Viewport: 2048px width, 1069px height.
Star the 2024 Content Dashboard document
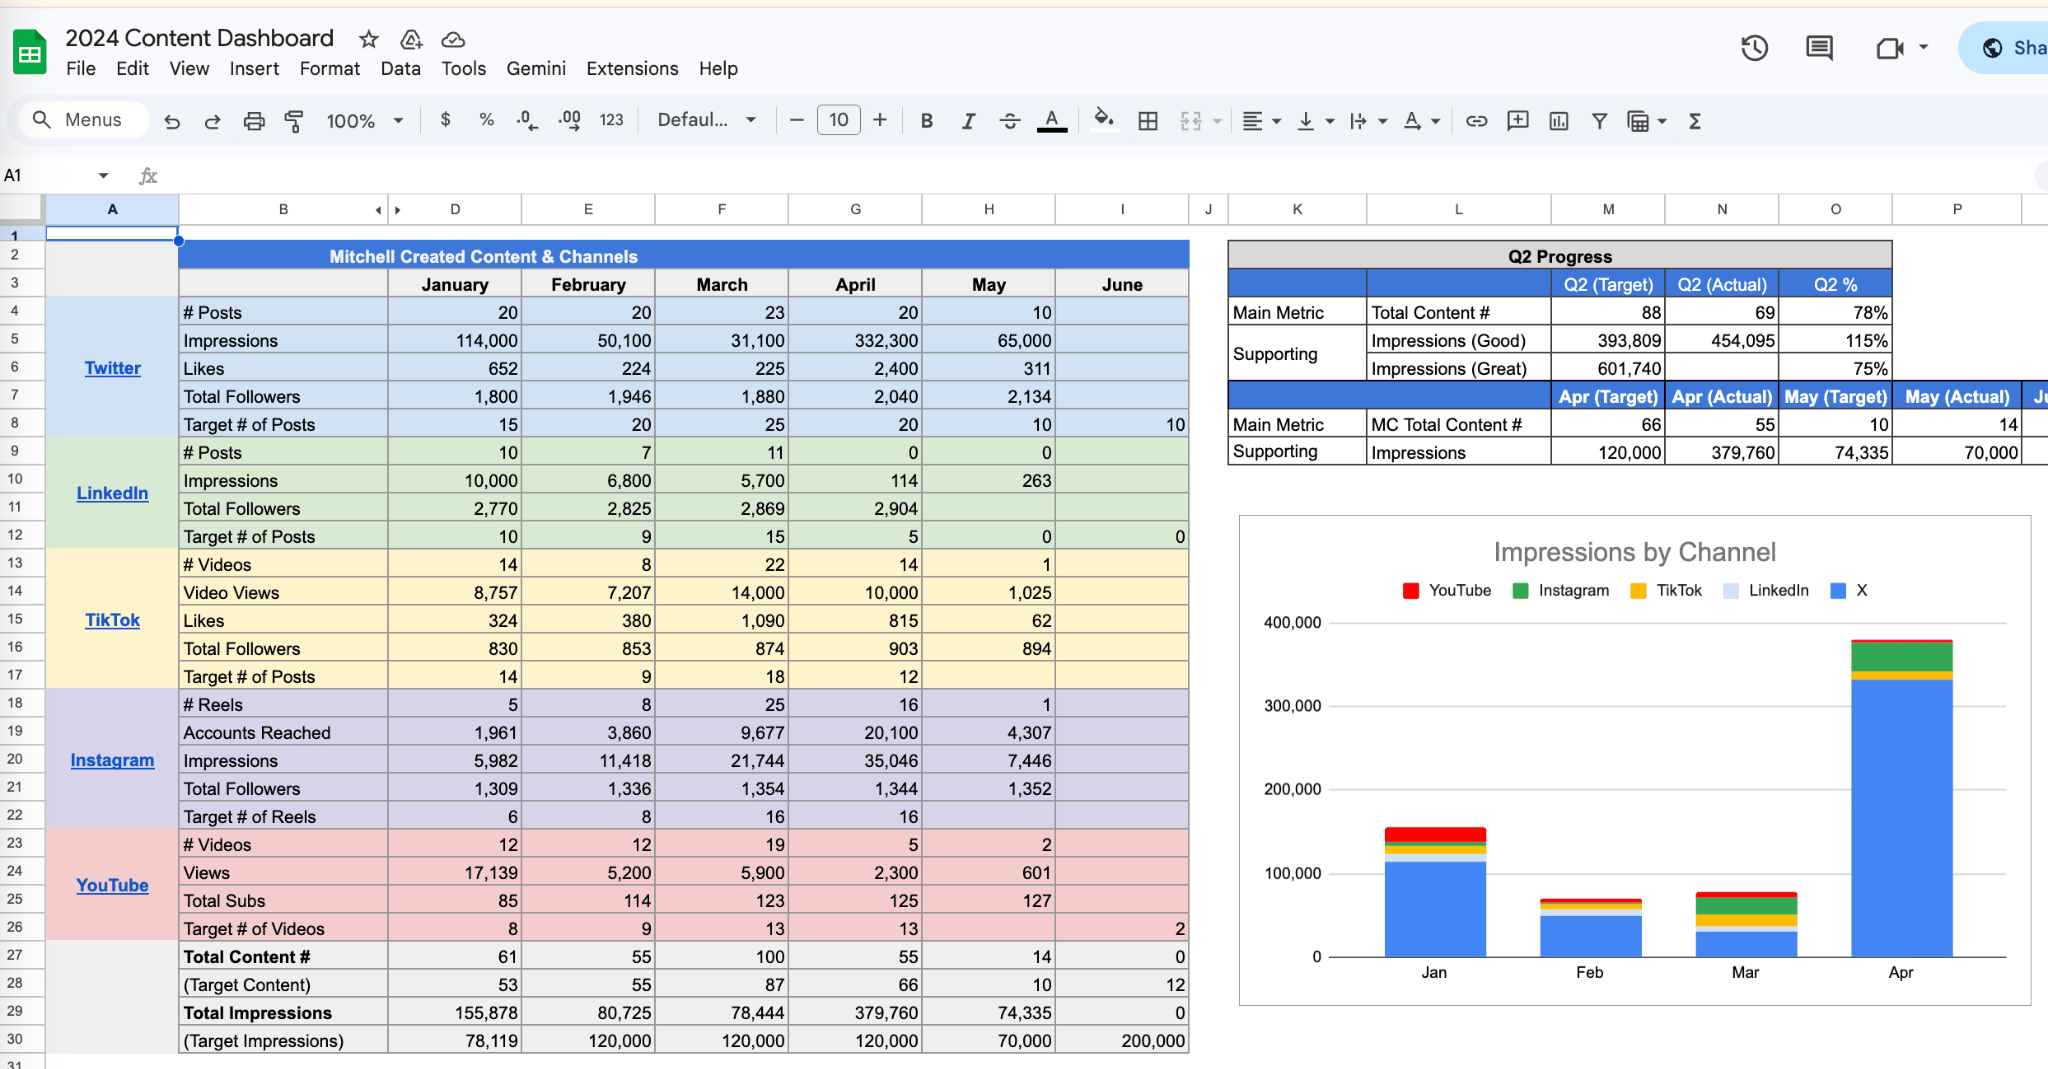coord(369,39)
